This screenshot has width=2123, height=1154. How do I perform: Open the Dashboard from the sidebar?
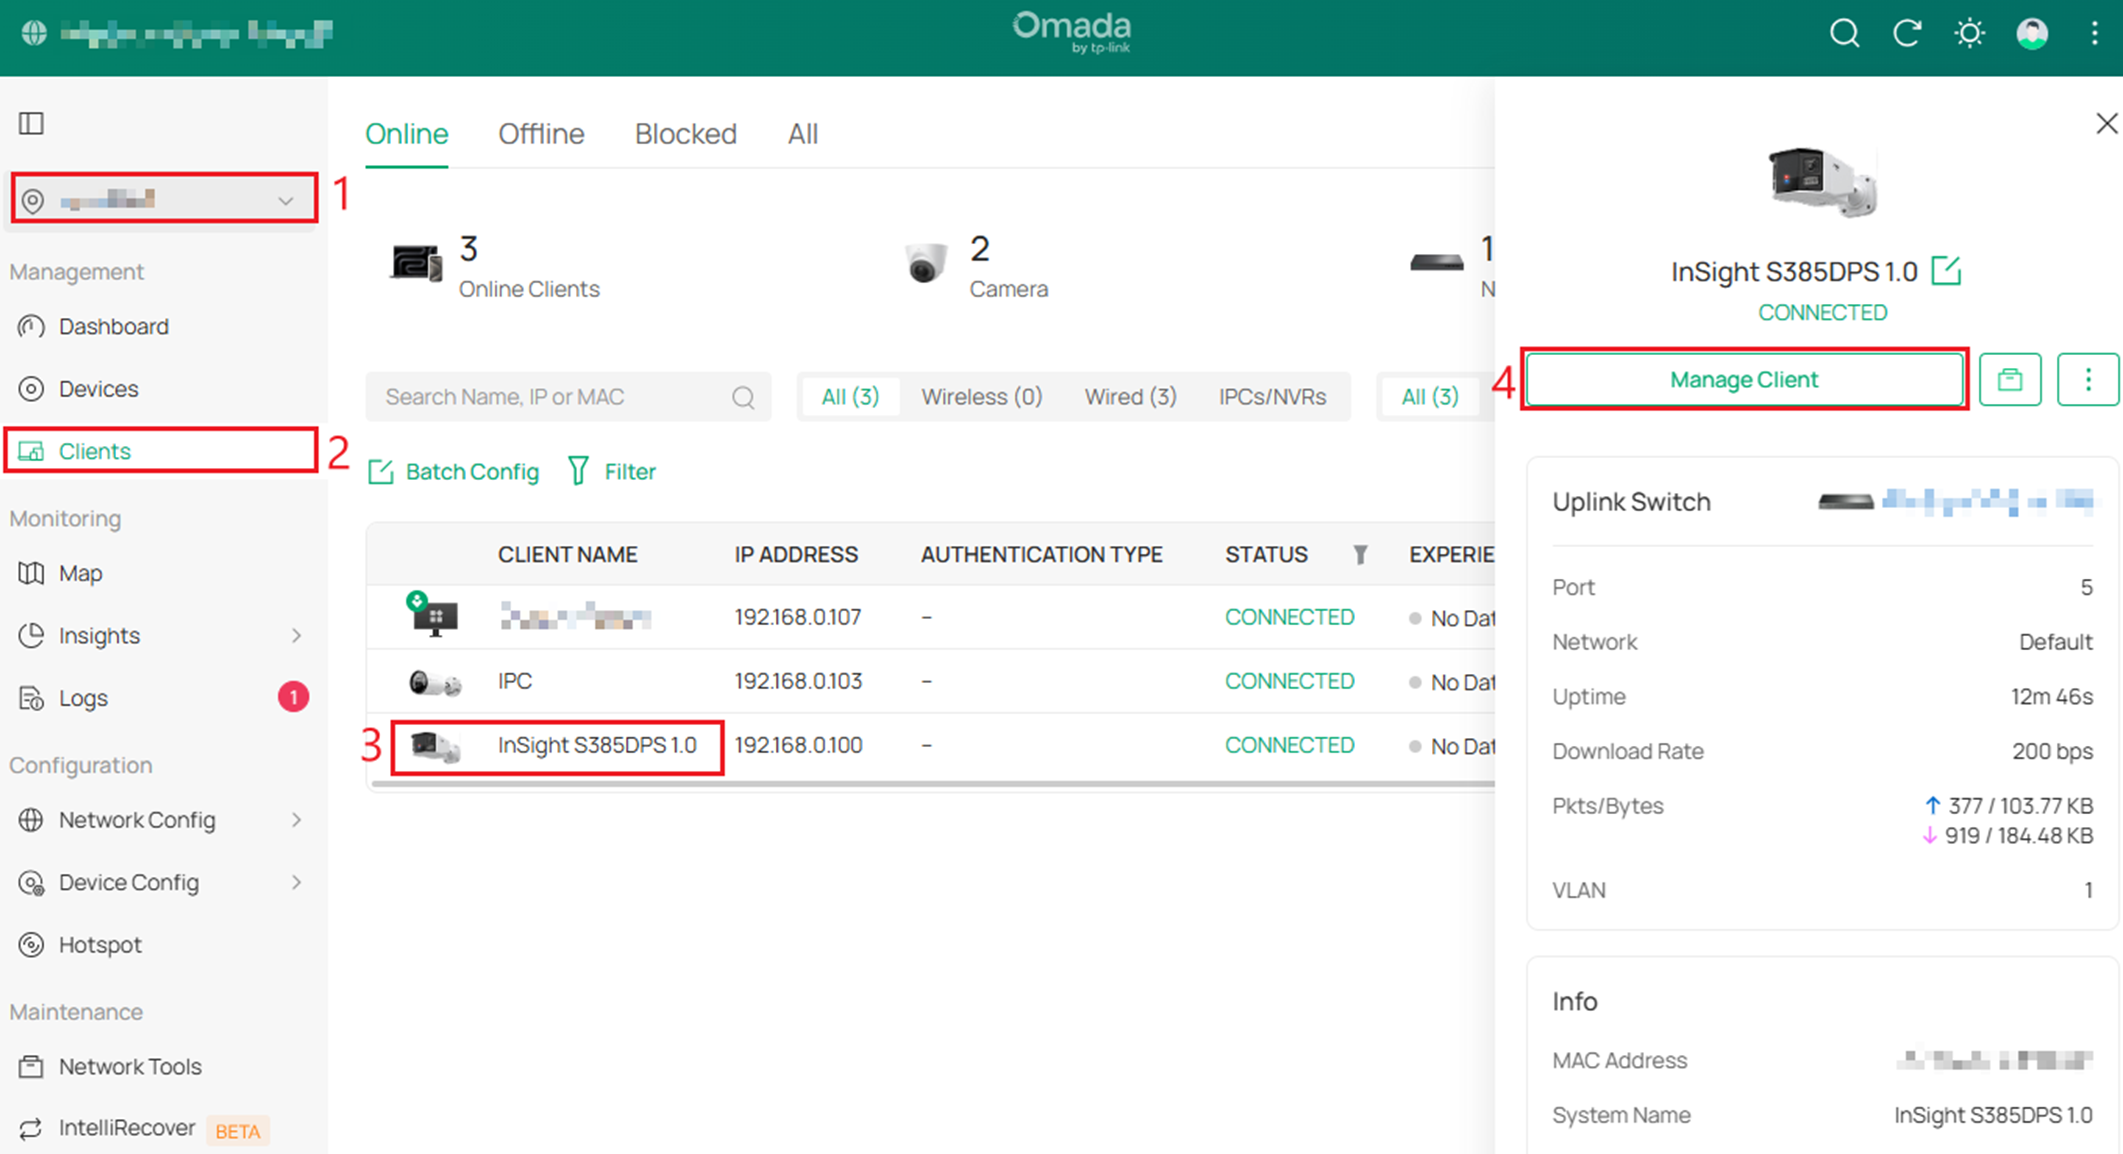click(x=113, y=326)
